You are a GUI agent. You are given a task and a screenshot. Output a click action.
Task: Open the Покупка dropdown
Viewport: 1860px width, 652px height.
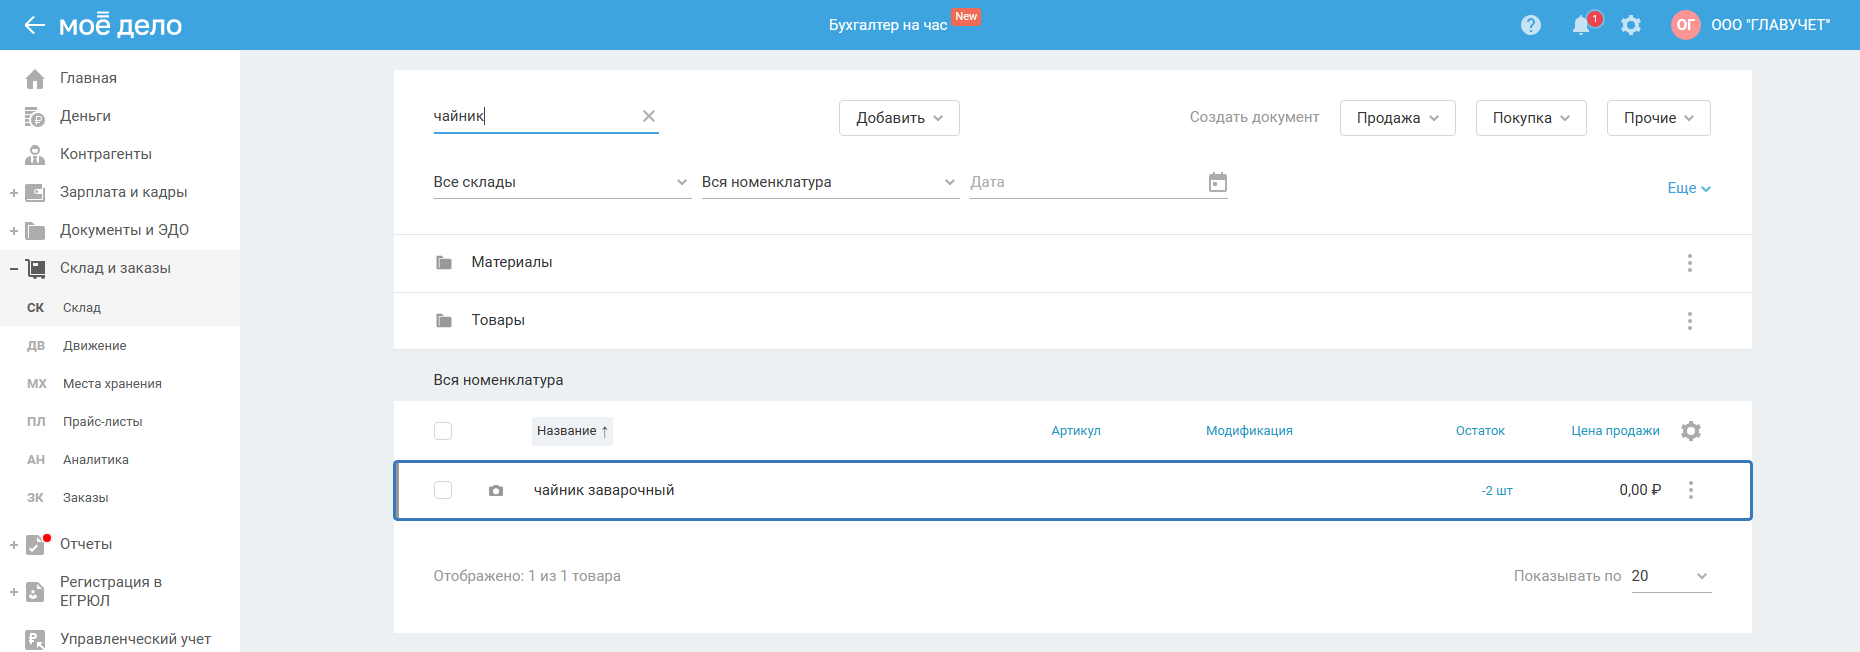pos(1531,118)
